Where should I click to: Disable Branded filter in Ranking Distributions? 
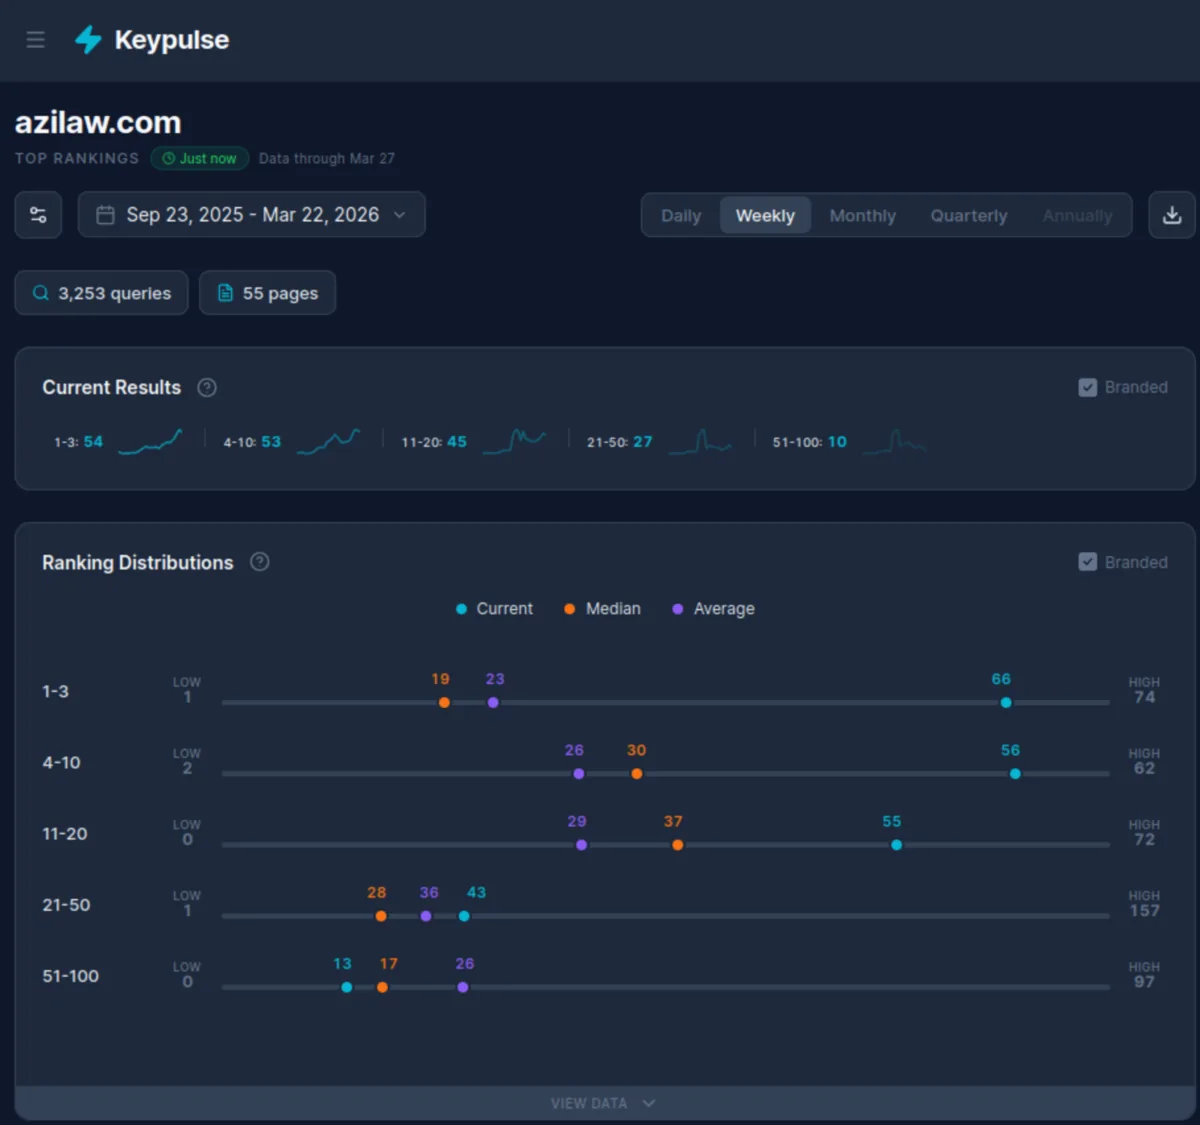tap(1087, 562)
